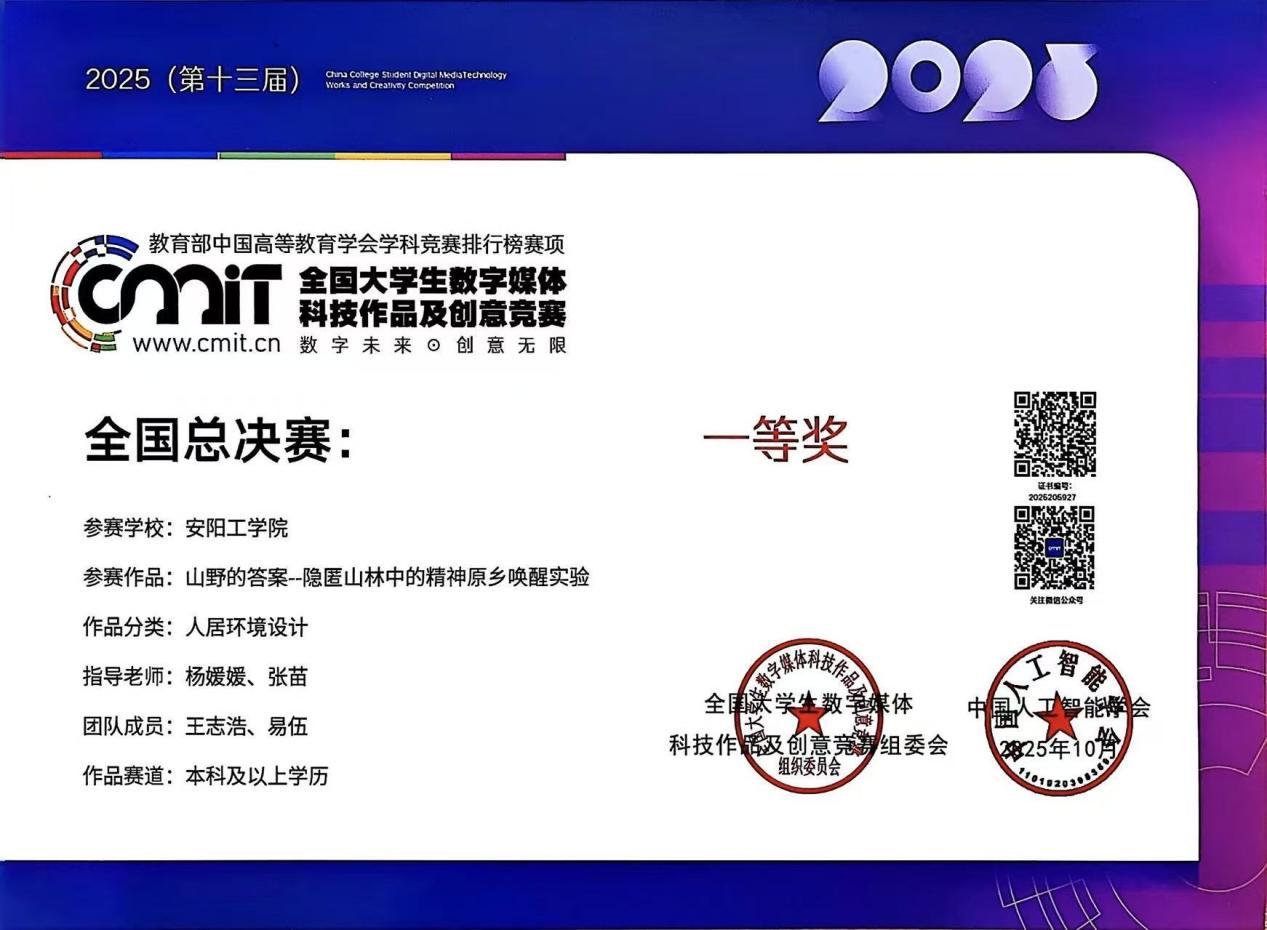Screen dimensions: 1267x930
Task: Click the school name 安阳工学院
Action: coord(237,528)
